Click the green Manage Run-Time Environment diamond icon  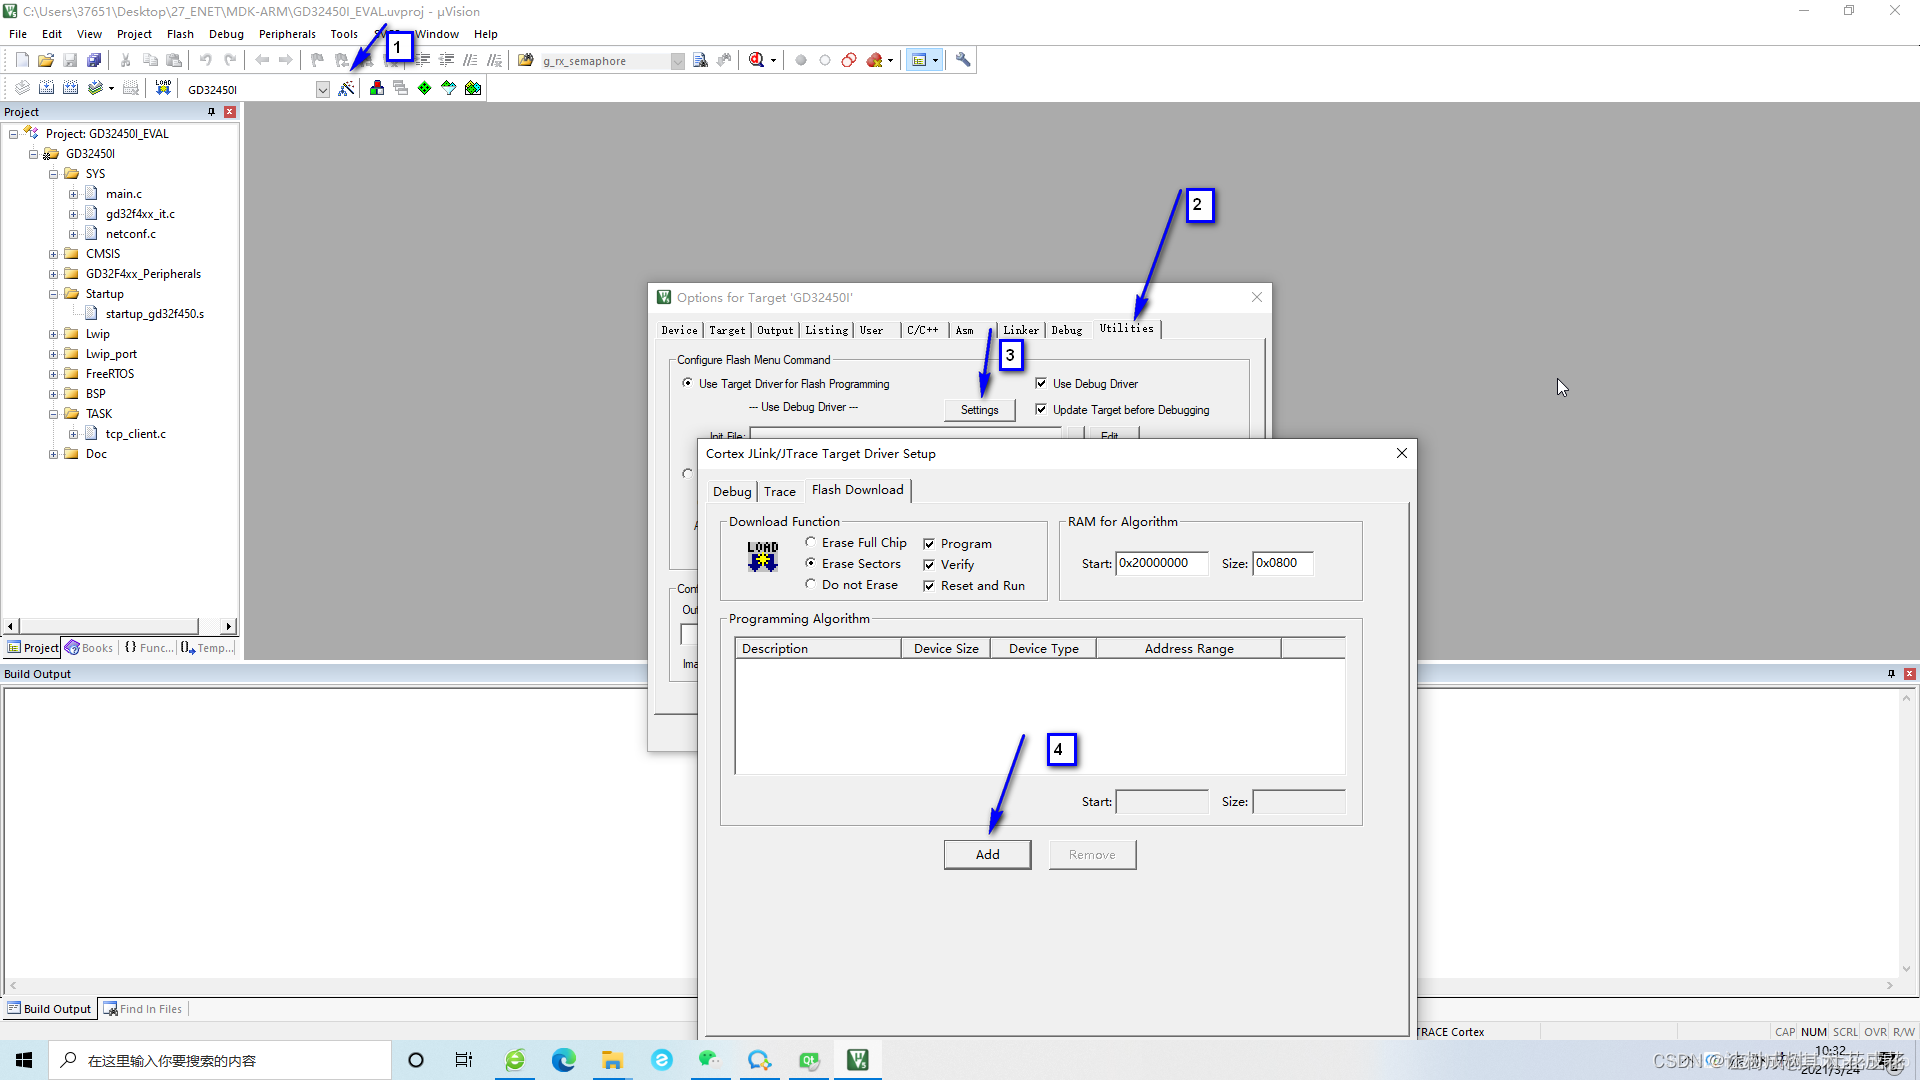tap(425, 89)
